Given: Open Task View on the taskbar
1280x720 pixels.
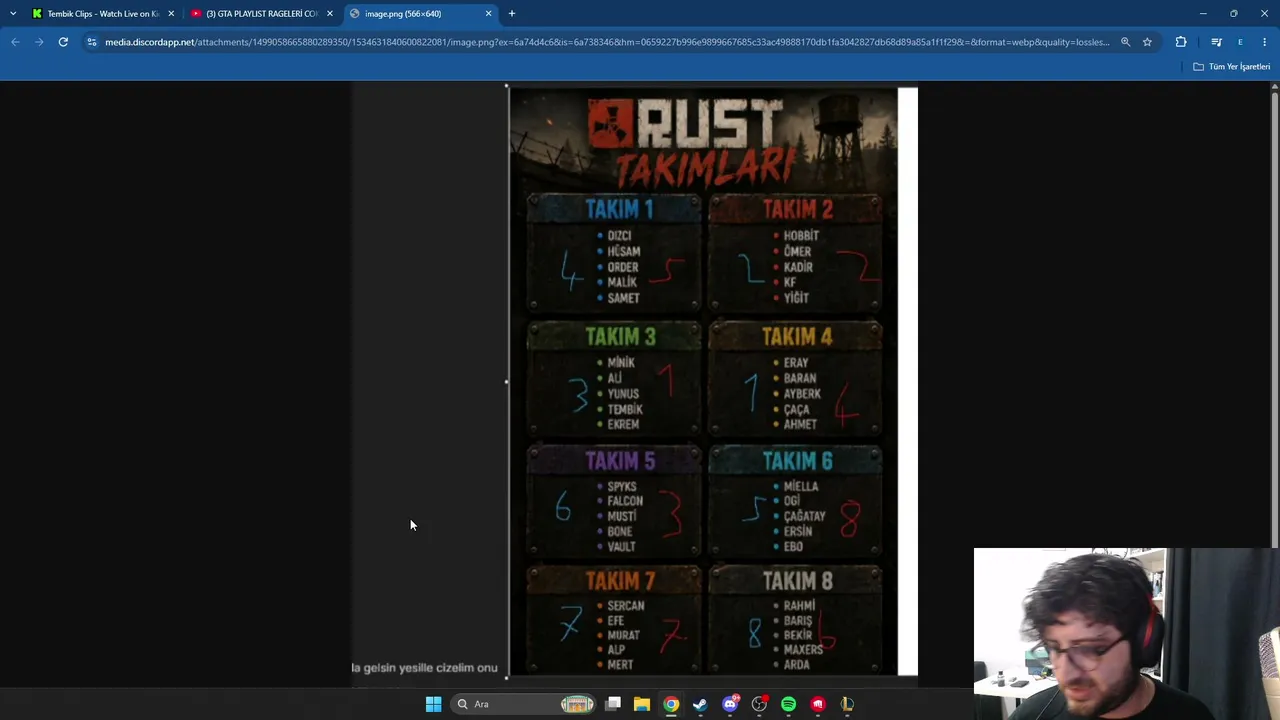Looking at the screenshot, I should 613,704.
